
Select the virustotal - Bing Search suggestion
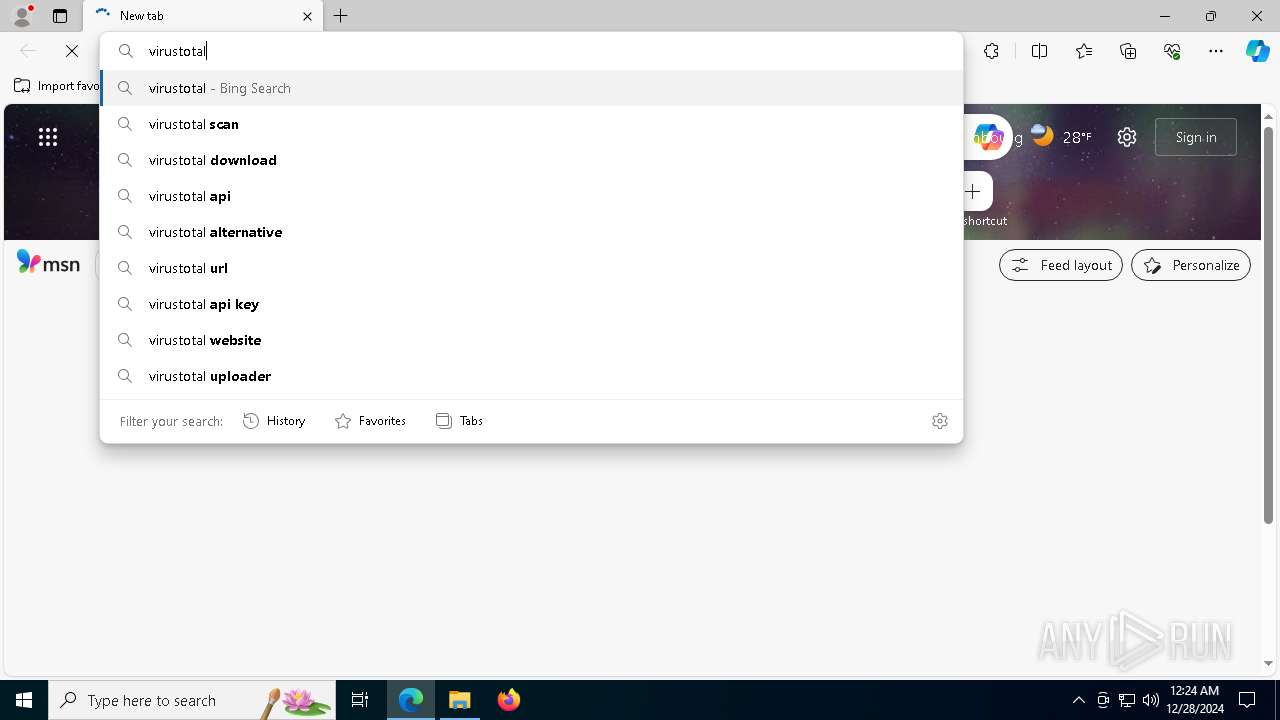[x=531, y=88]
